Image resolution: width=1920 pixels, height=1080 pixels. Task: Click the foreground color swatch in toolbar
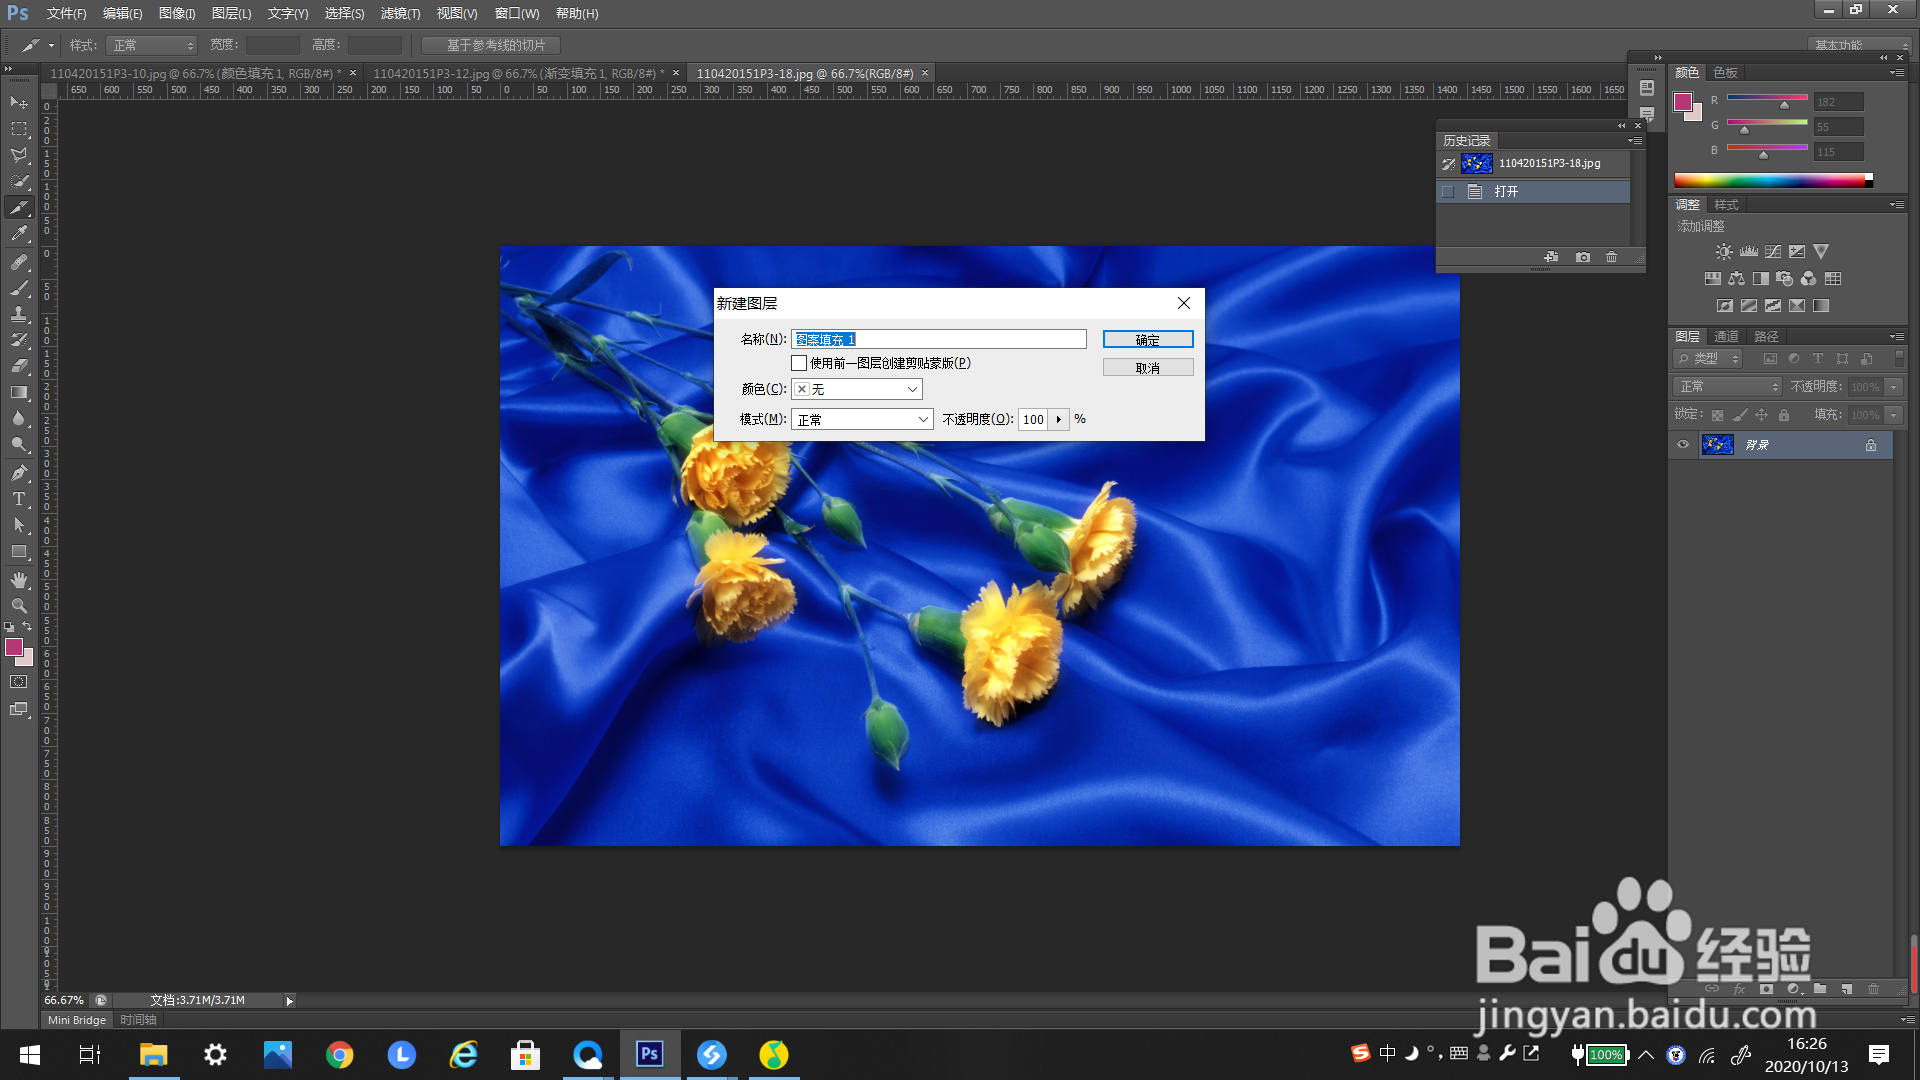[x=14, y=647]
